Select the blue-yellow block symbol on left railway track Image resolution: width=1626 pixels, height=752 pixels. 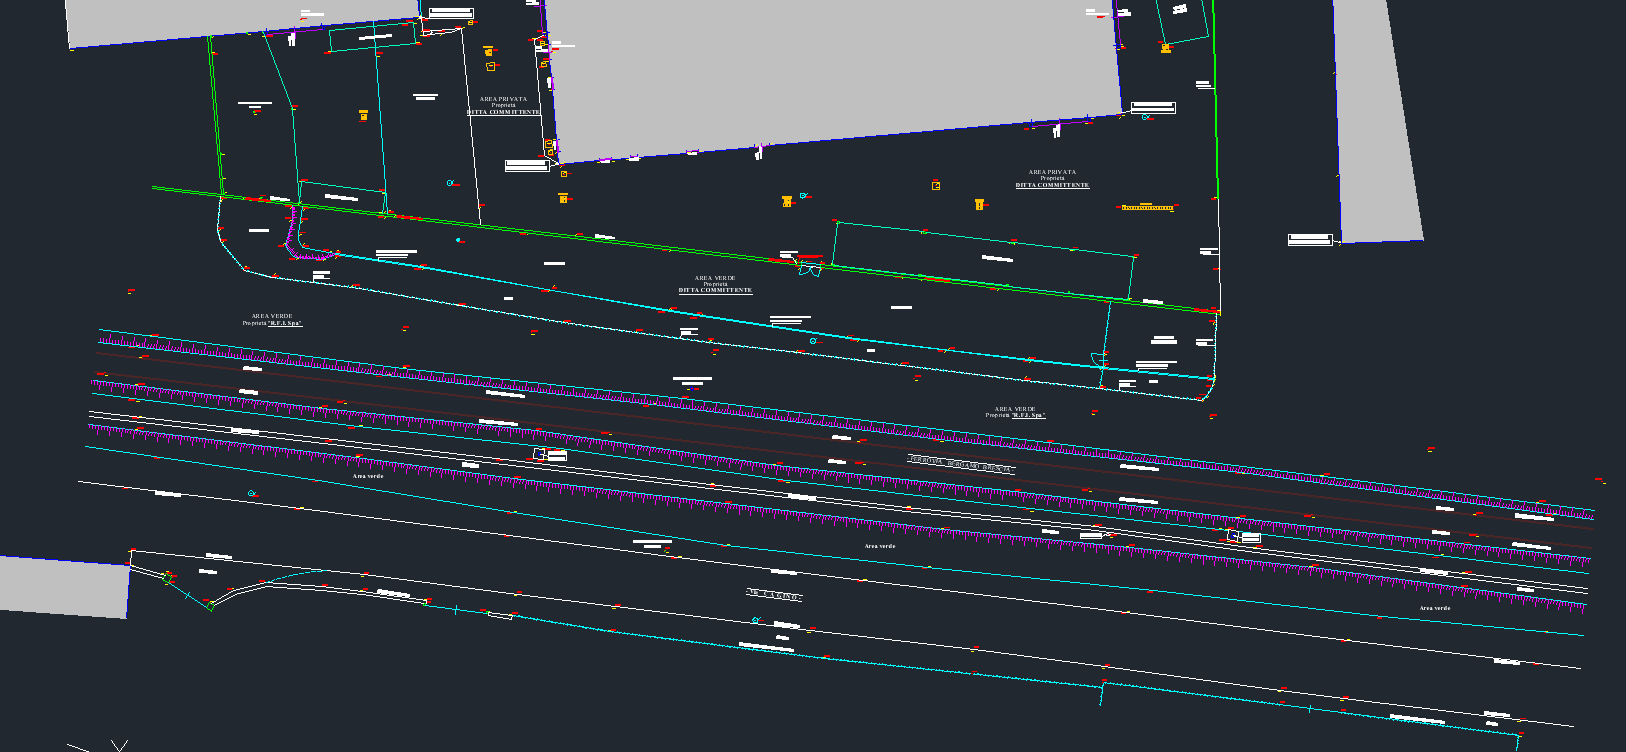[x=540, y=454]
